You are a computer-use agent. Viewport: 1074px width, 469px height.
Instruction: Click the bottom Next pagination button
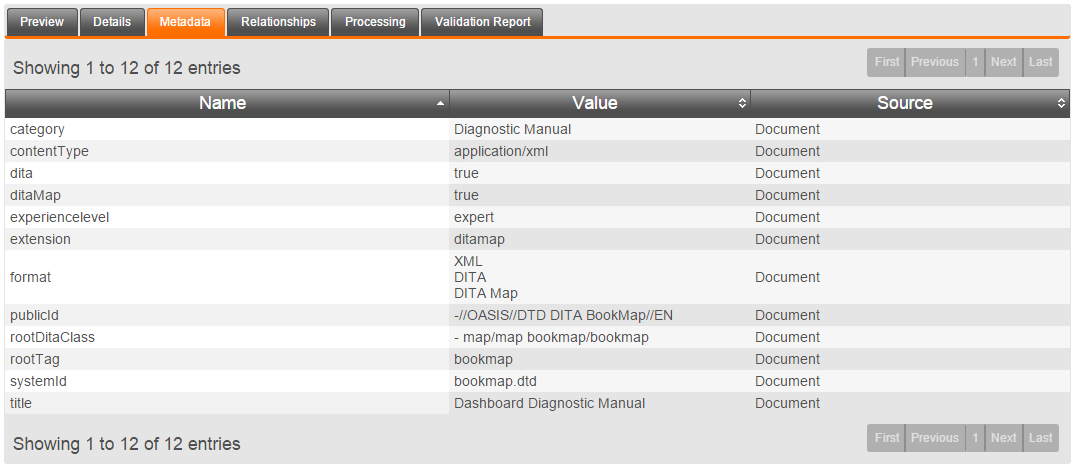click(x=1004, y=438)
